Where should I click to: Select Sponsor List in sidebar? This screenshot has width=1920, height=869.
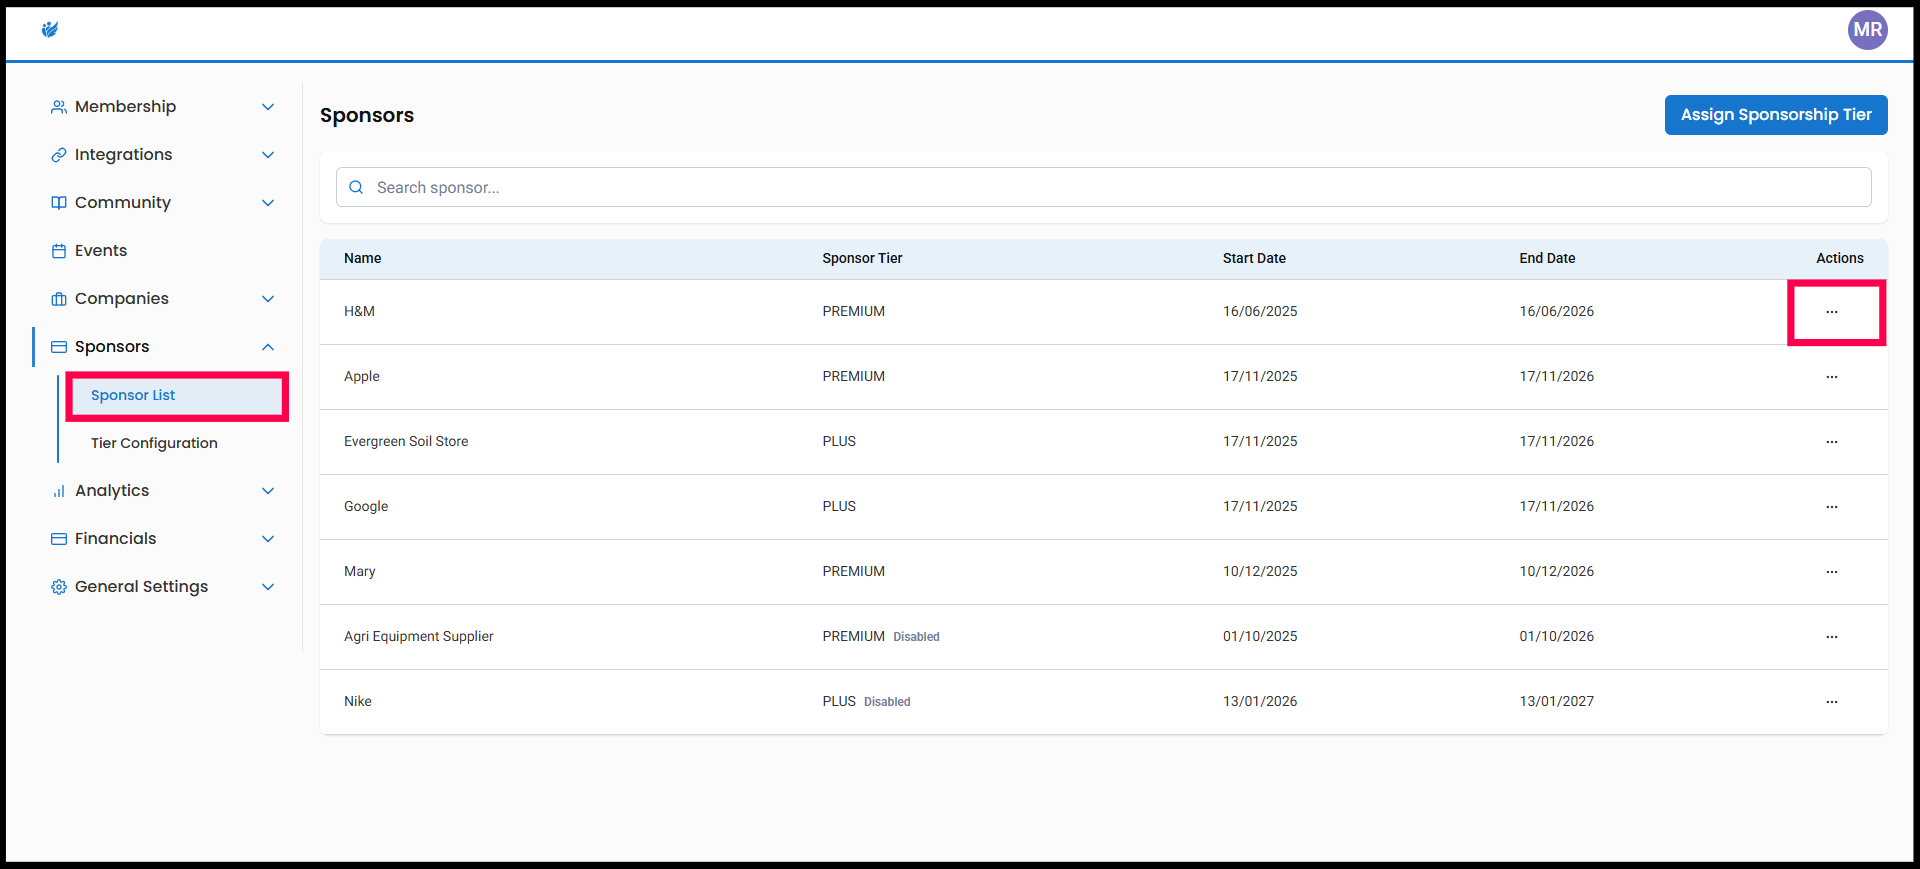coord(133,395)
